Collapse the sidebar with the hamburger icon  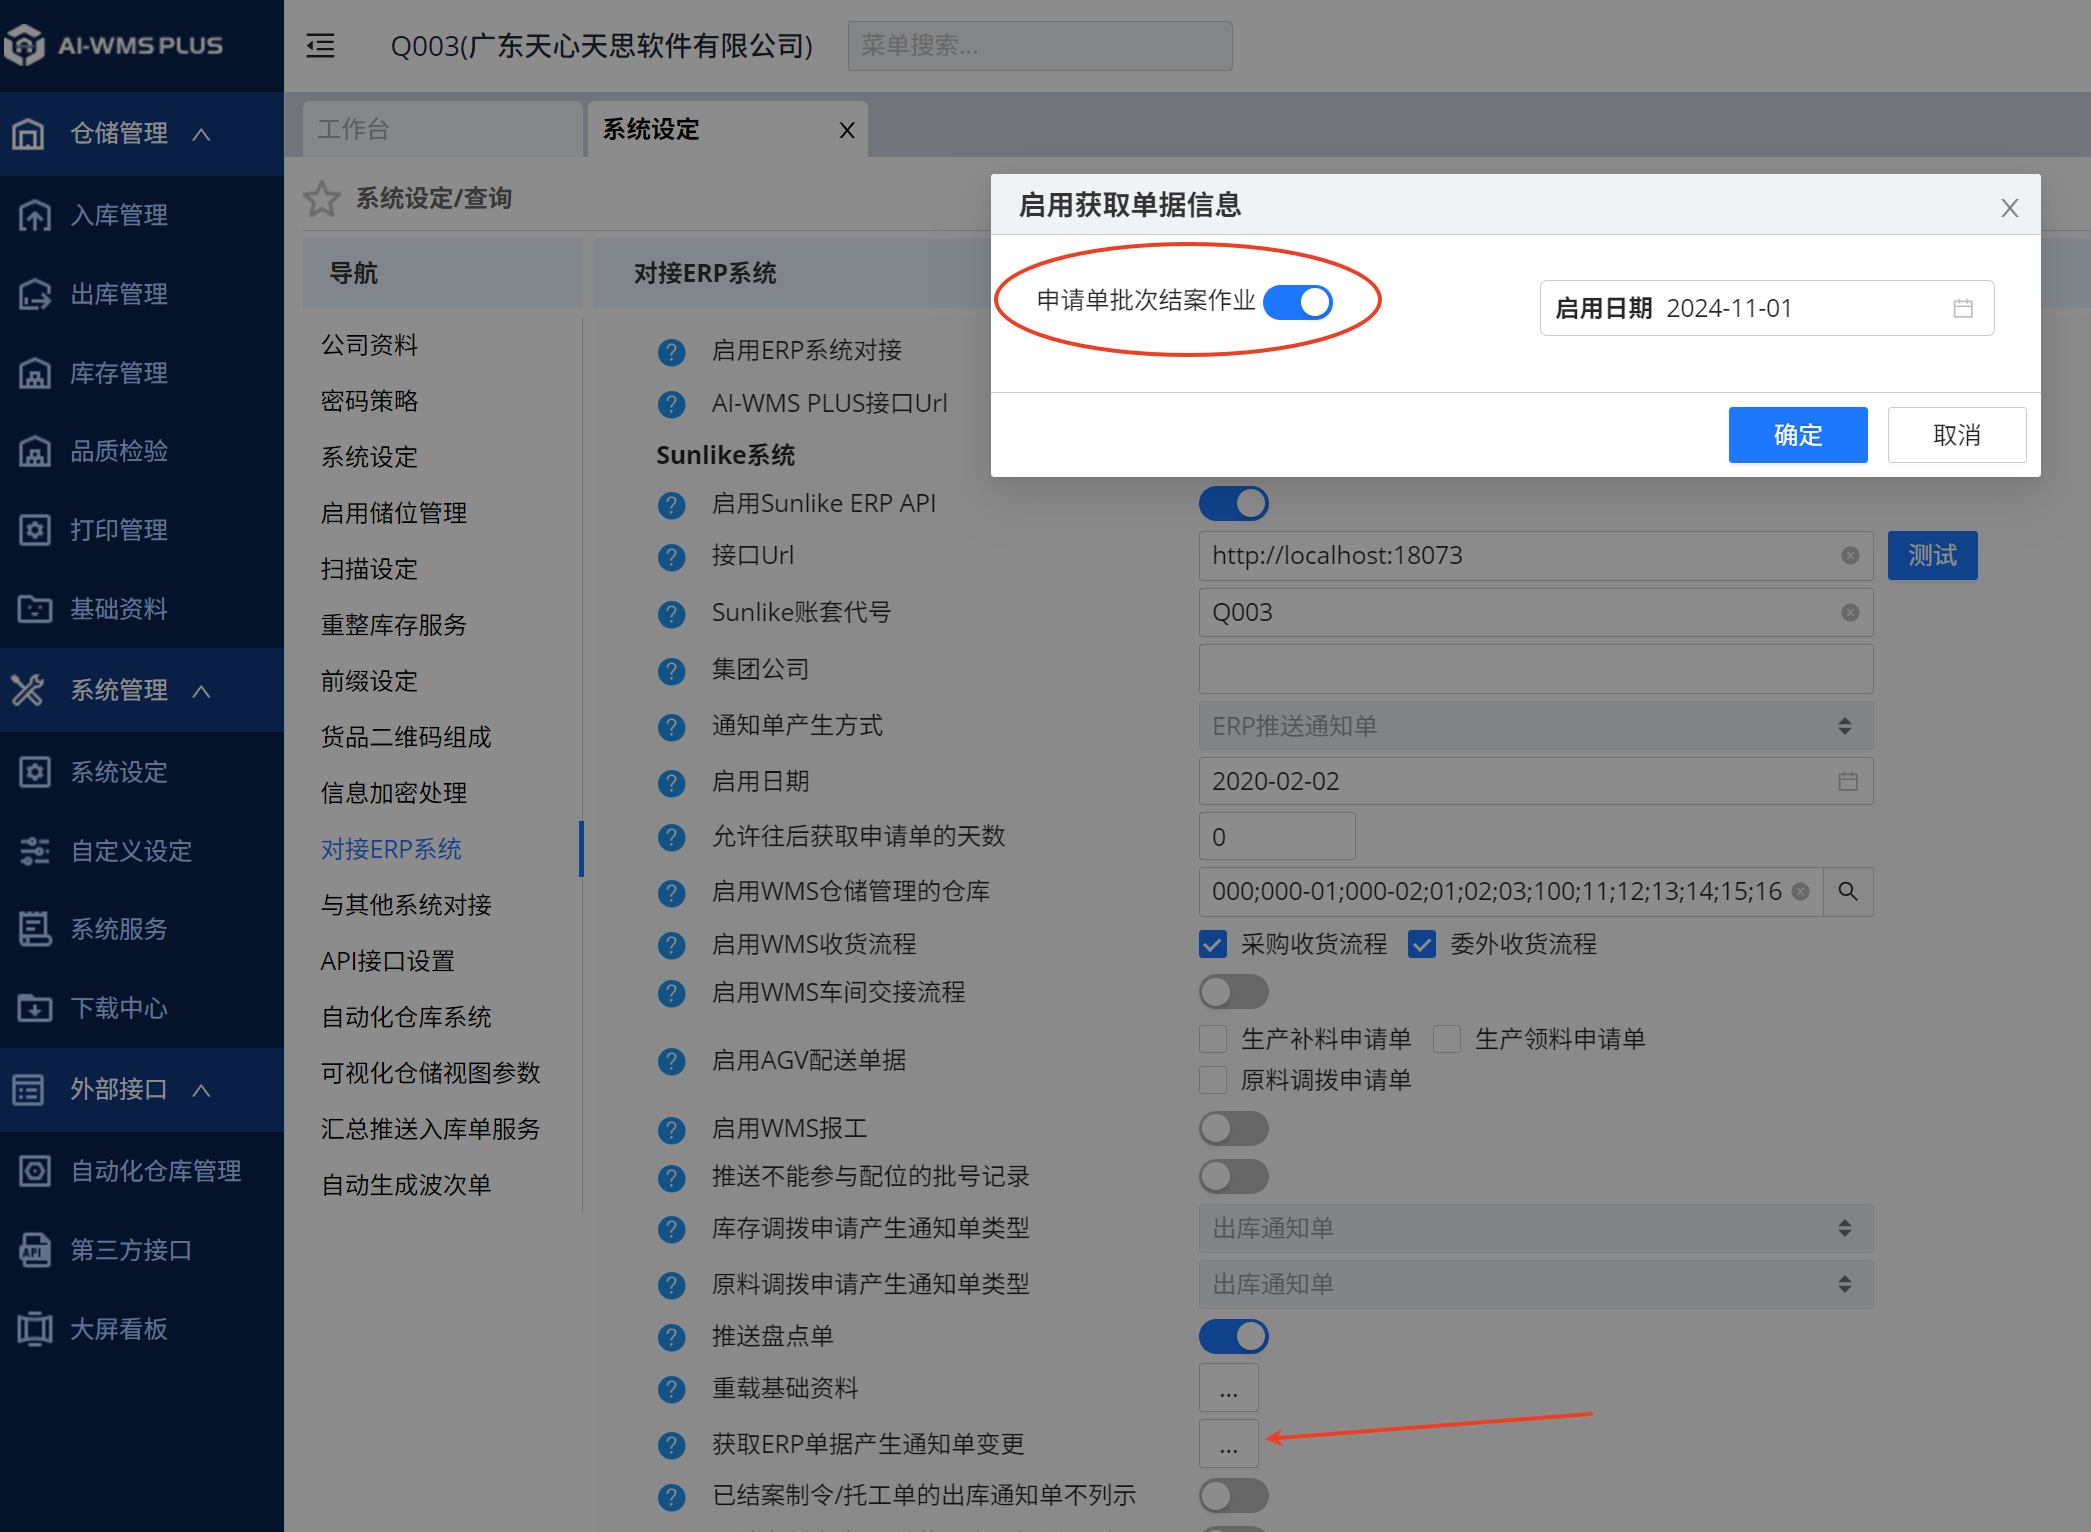tap(320, 46)
